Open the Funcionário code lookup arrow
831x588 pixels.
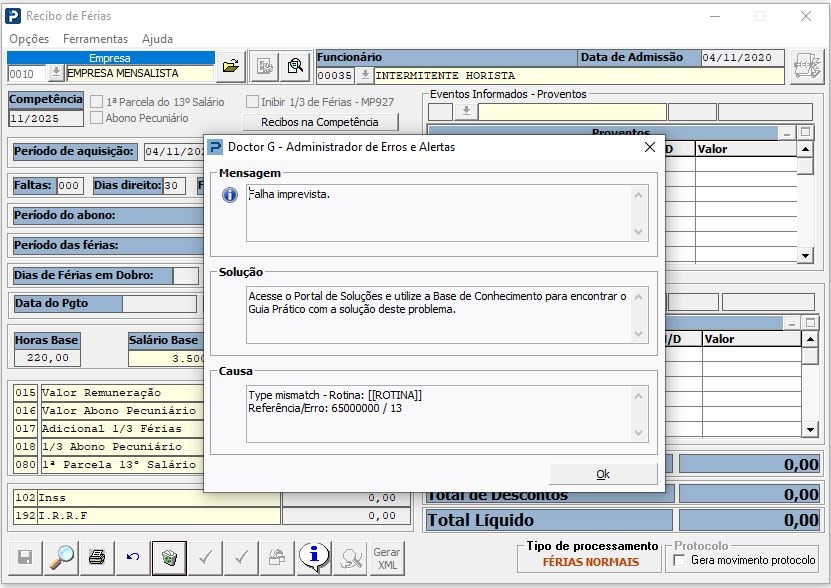point(365,75)
